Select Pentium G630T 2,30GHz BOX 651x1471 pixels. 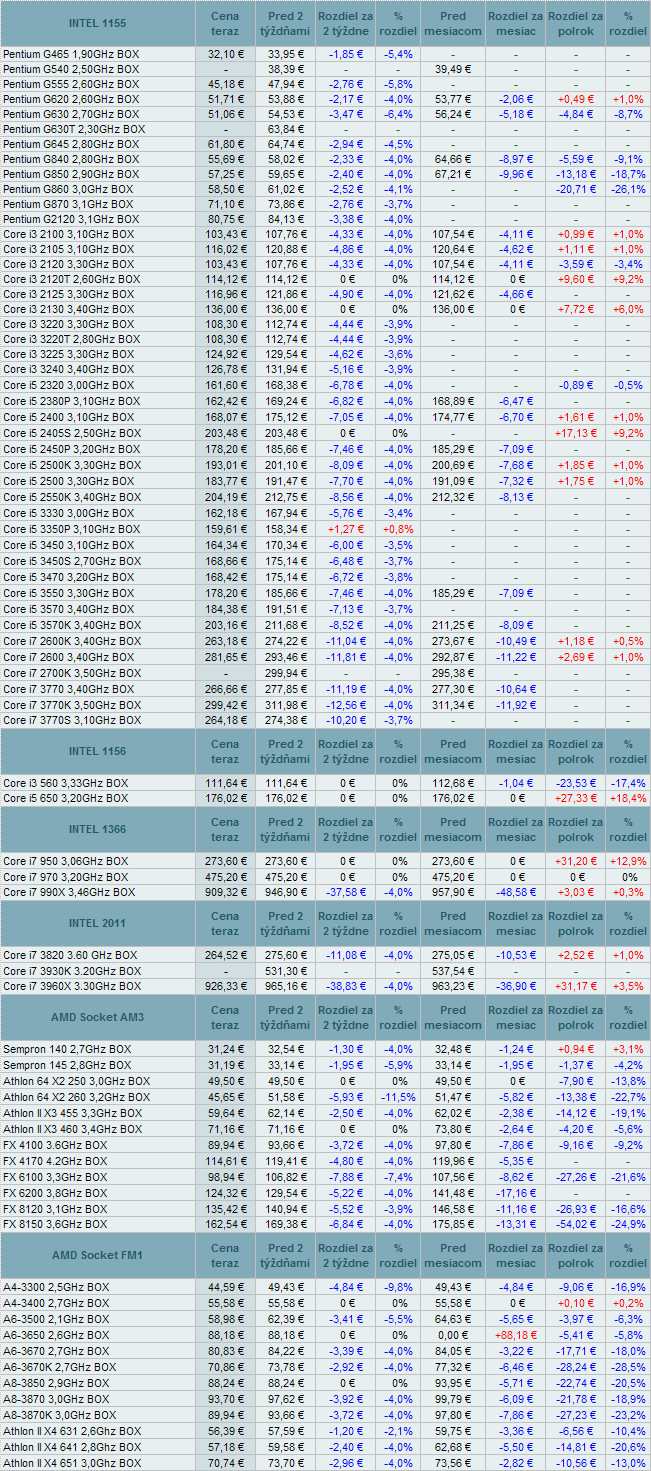(x=74, y=130)
